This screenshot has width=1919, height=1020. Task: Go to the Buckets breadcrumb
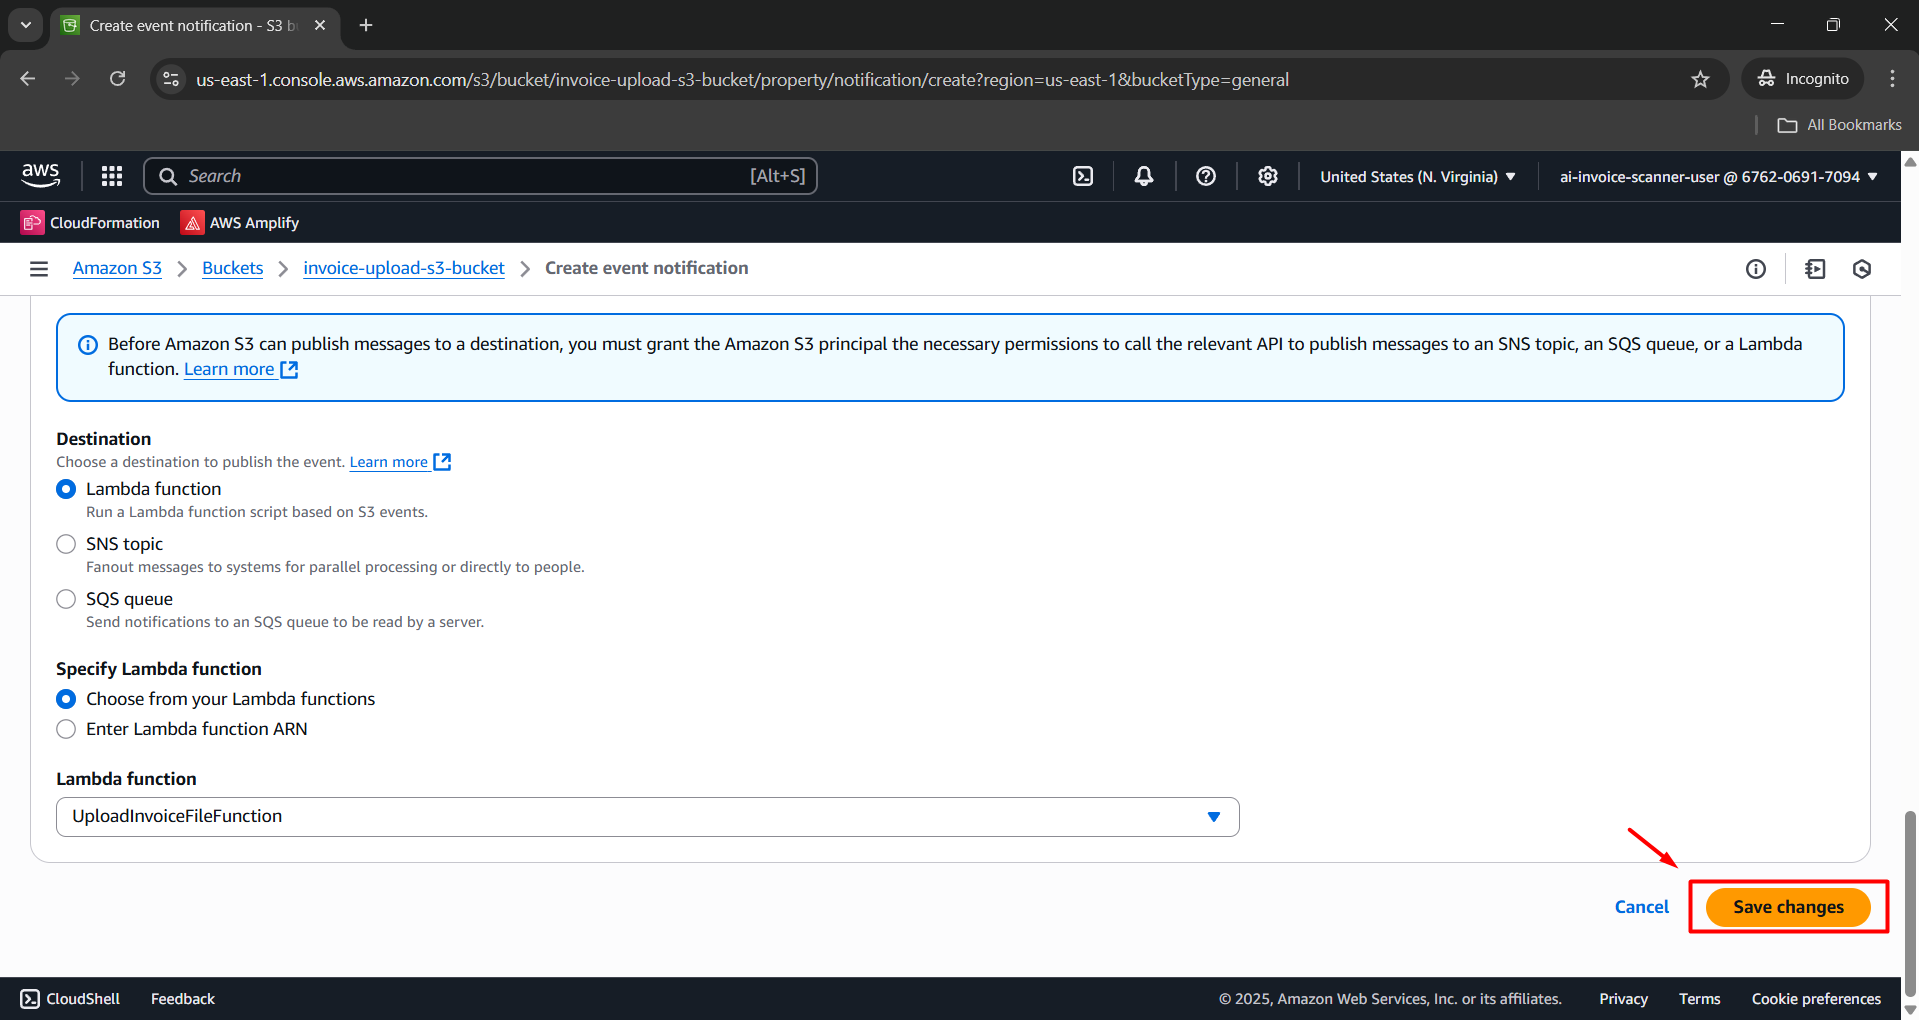(x=232, y=268)
